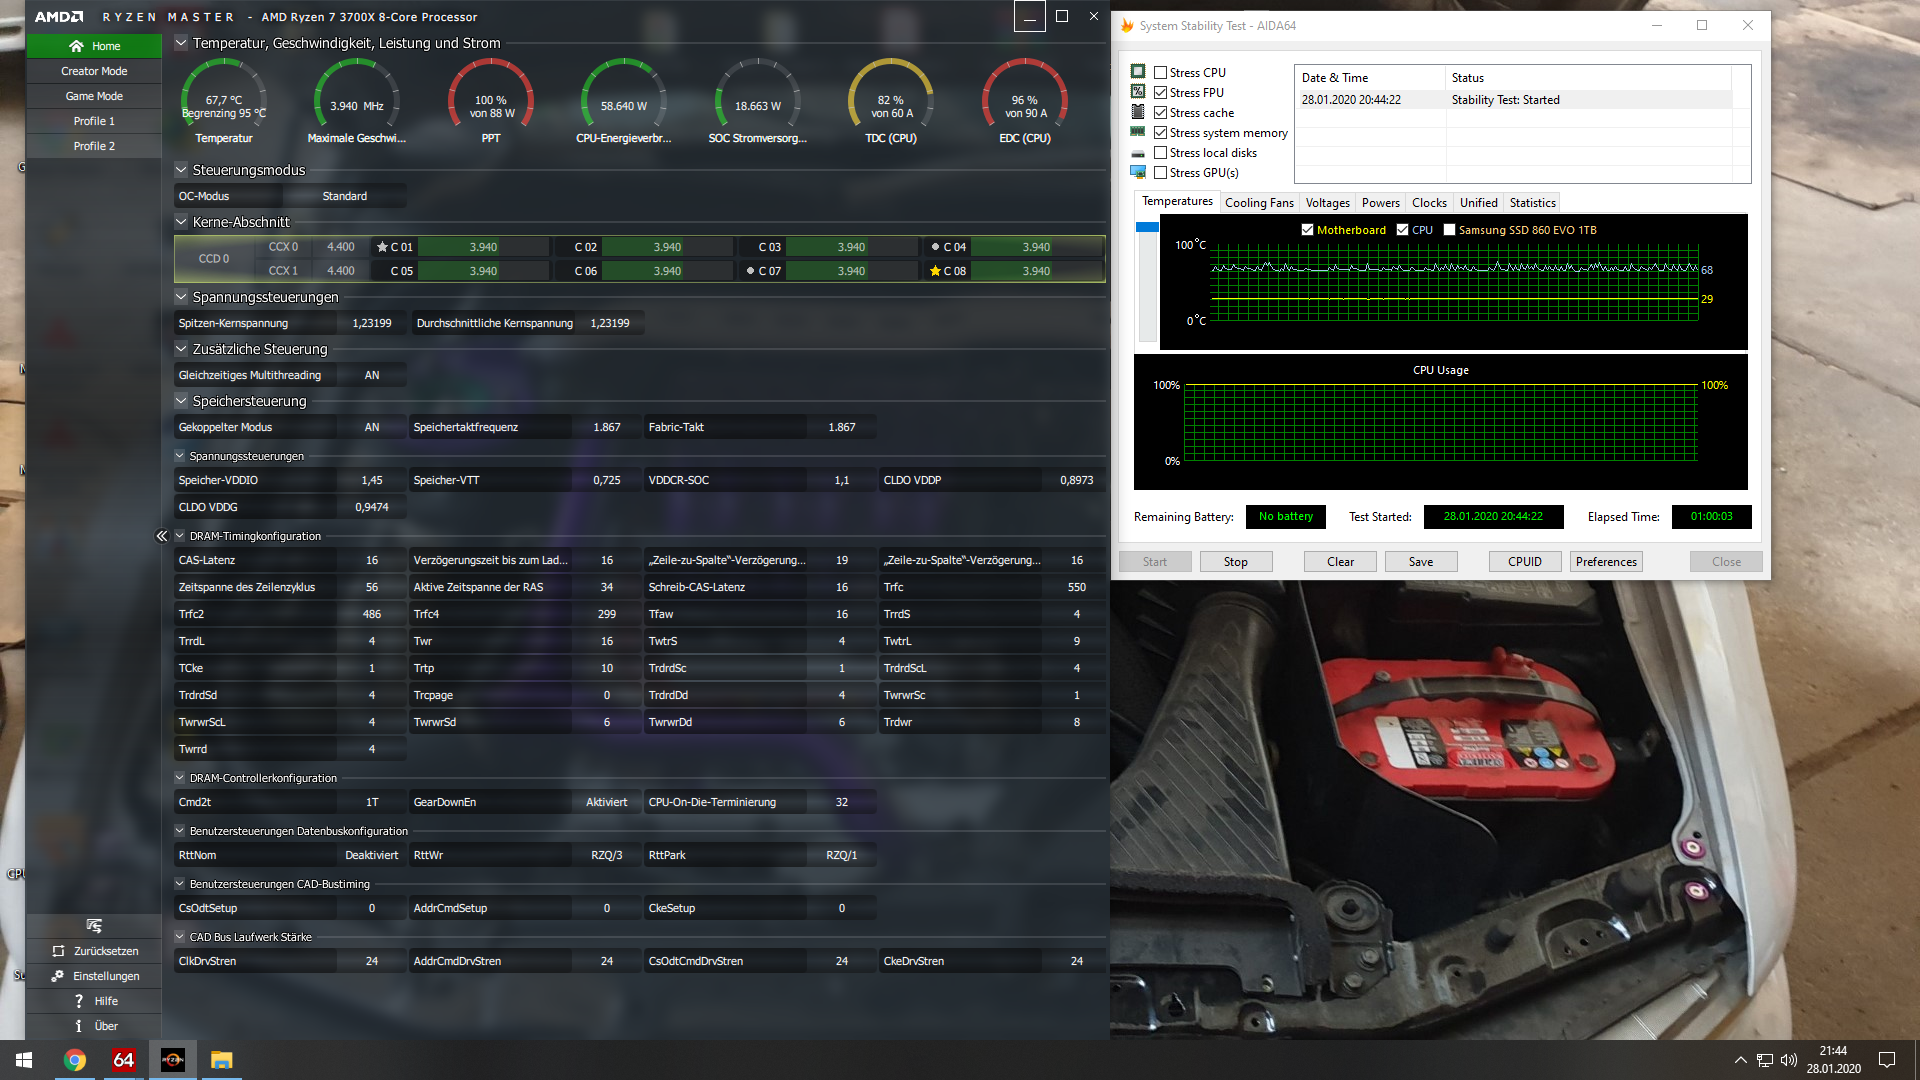Image resolution: width=1920 pixels, height=1080 pixels.
Task: Collapse the Steuerungsmodus section
Action: (181, 170)
